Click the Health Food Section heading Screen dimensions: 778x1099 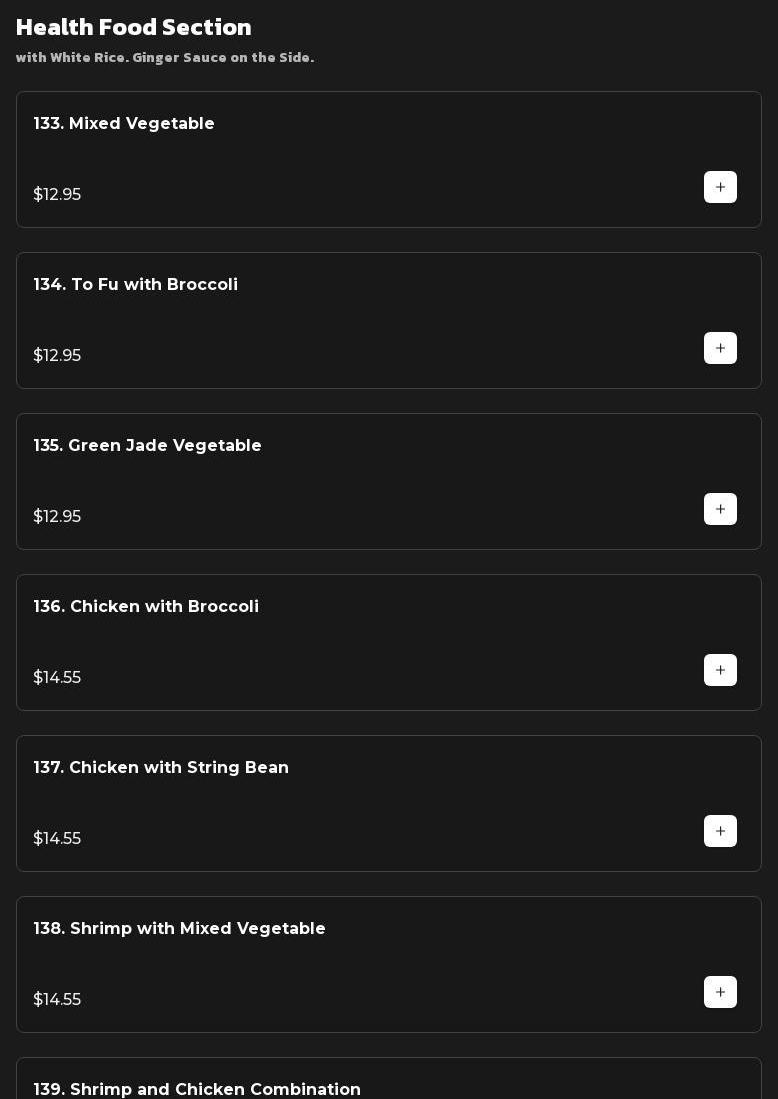134,27
